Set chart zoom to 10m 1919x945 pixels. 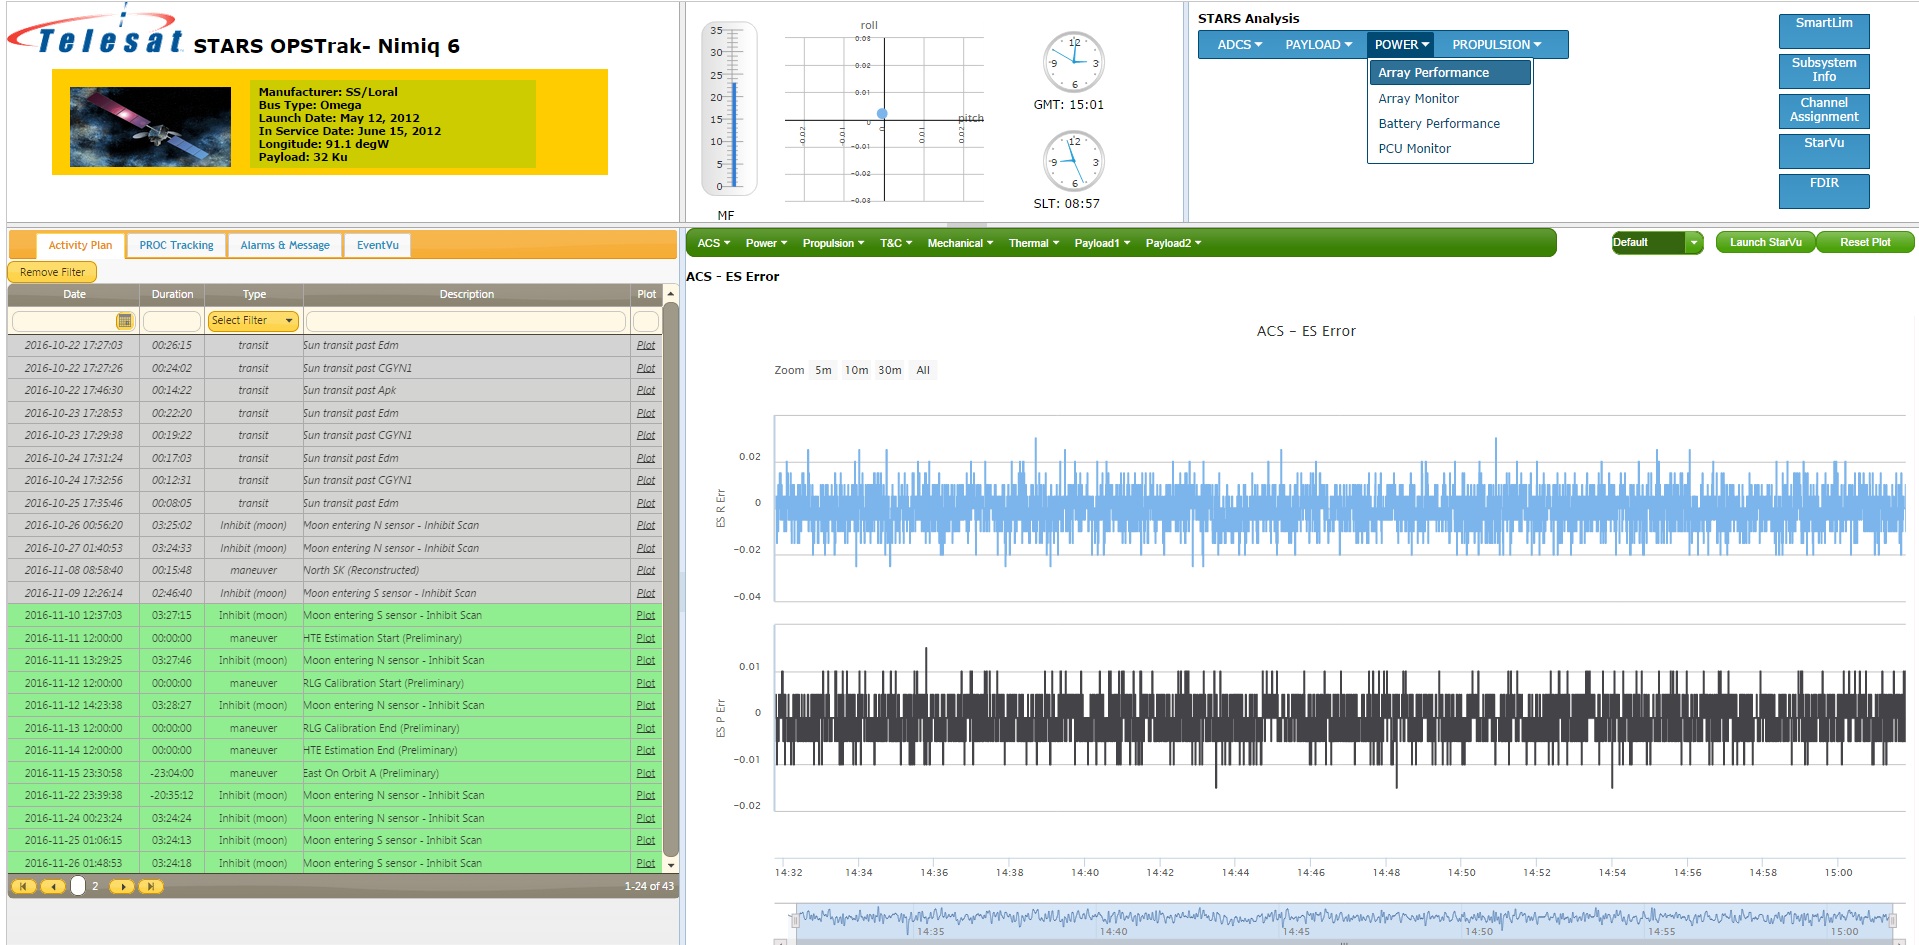856,370
